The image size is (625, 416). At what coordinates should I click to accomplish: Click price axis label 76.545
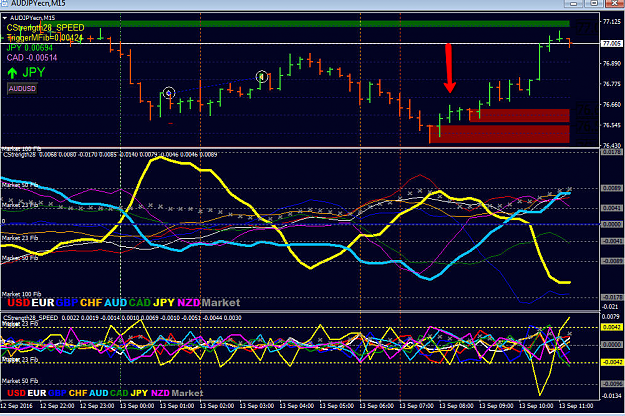(x=612, y=125)
